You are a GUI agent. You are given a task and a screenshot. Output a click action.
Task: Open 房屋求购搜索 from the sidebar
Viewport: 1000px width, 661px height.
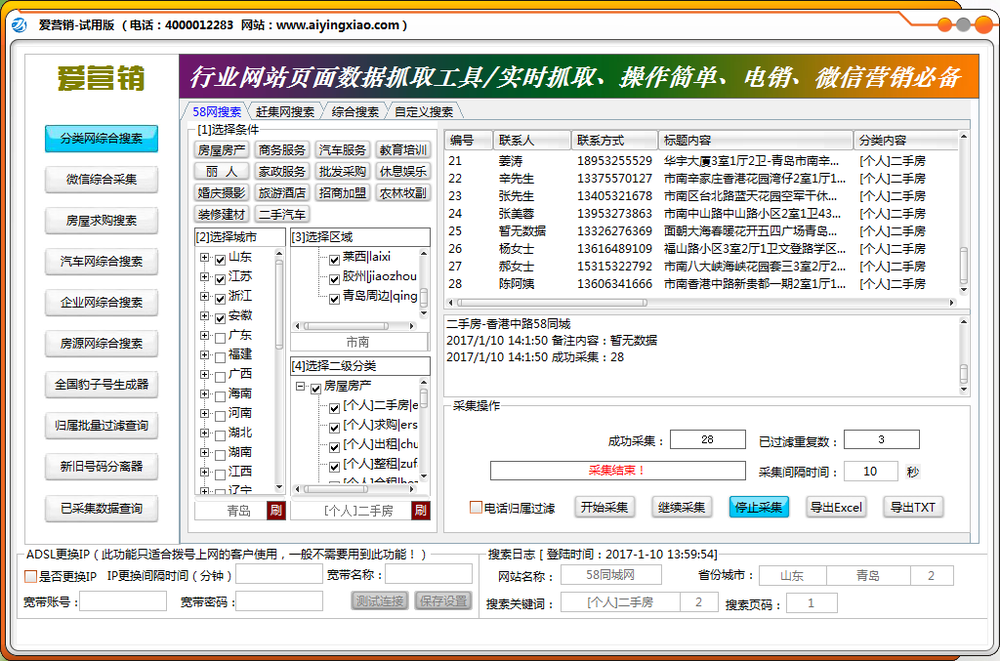[x=101, y=221]
